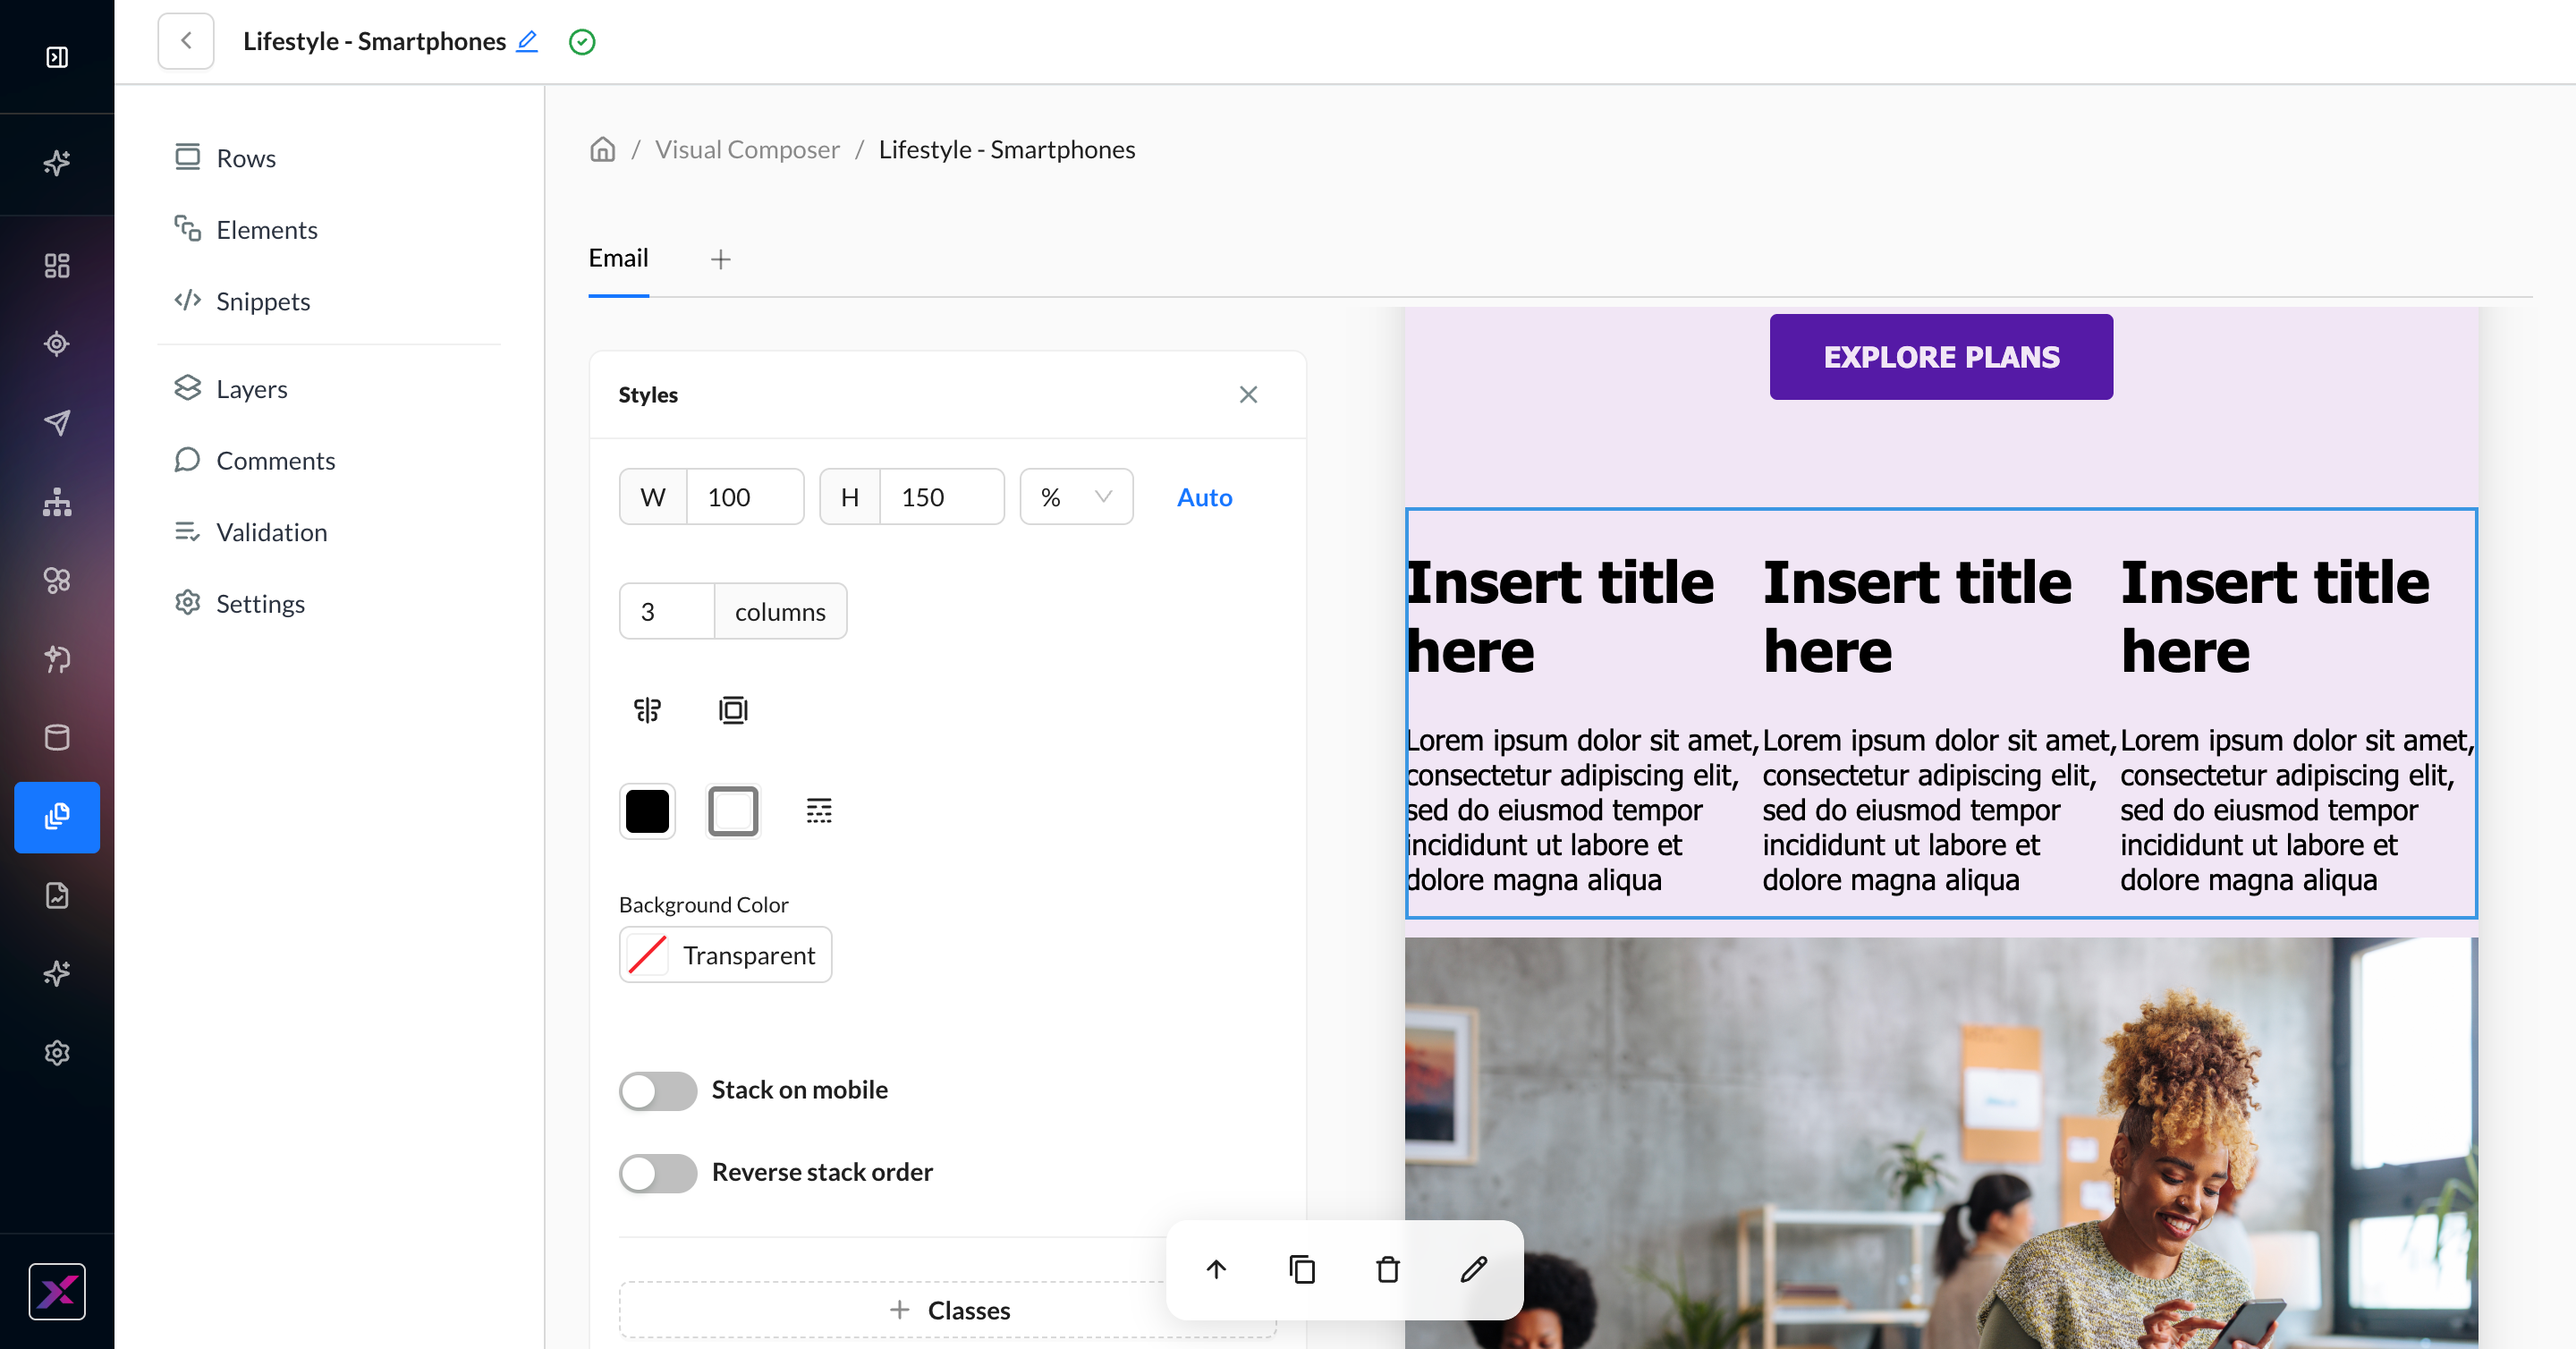Select parent with up arrow icon
The width and height of the screenshot is (2576, 1349).
[1216, 1270]
